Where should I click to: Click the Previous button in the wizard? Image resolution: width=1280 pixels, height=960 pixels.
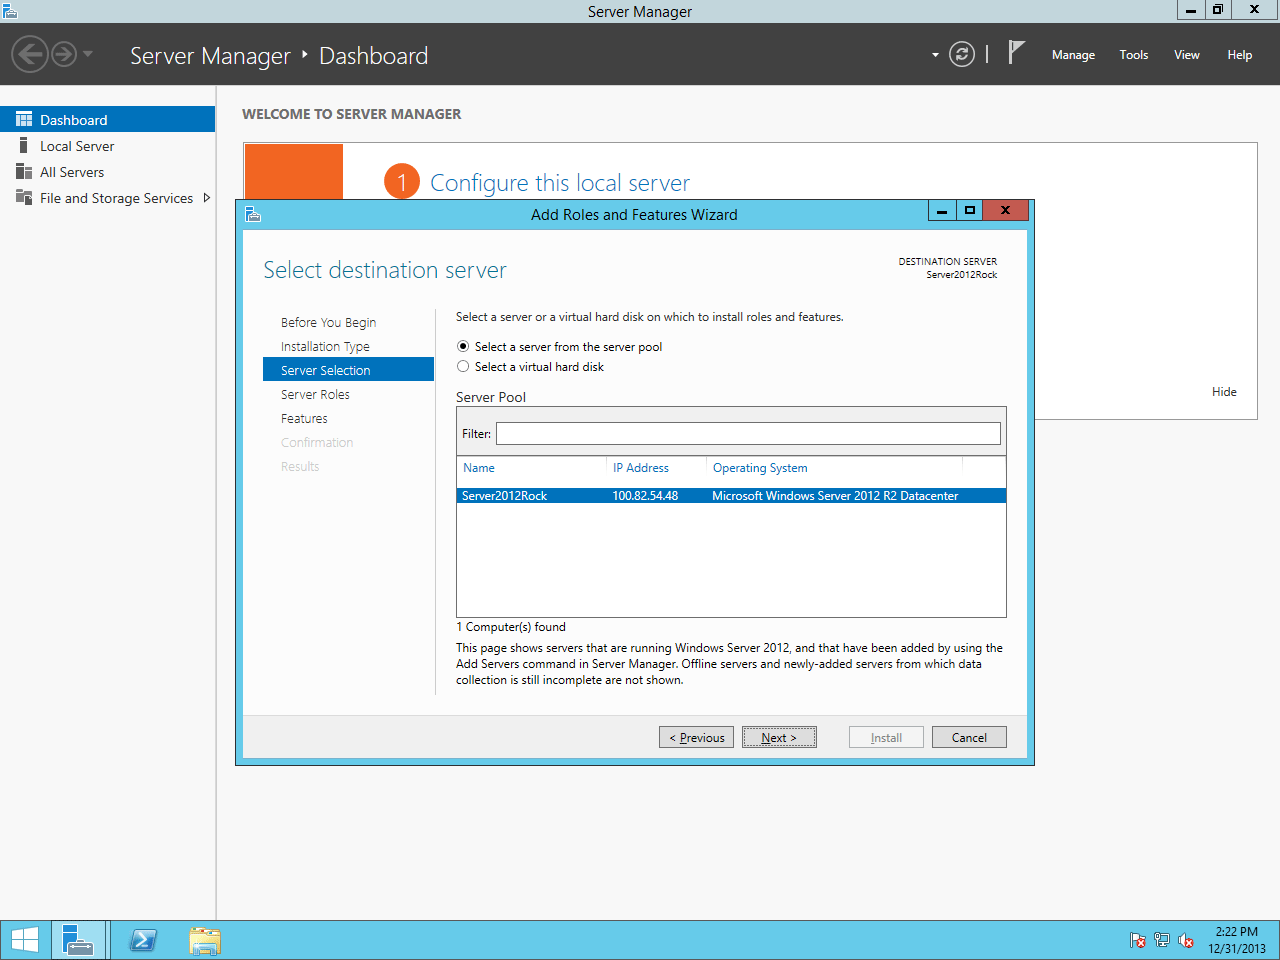click(x=696, y=737)
